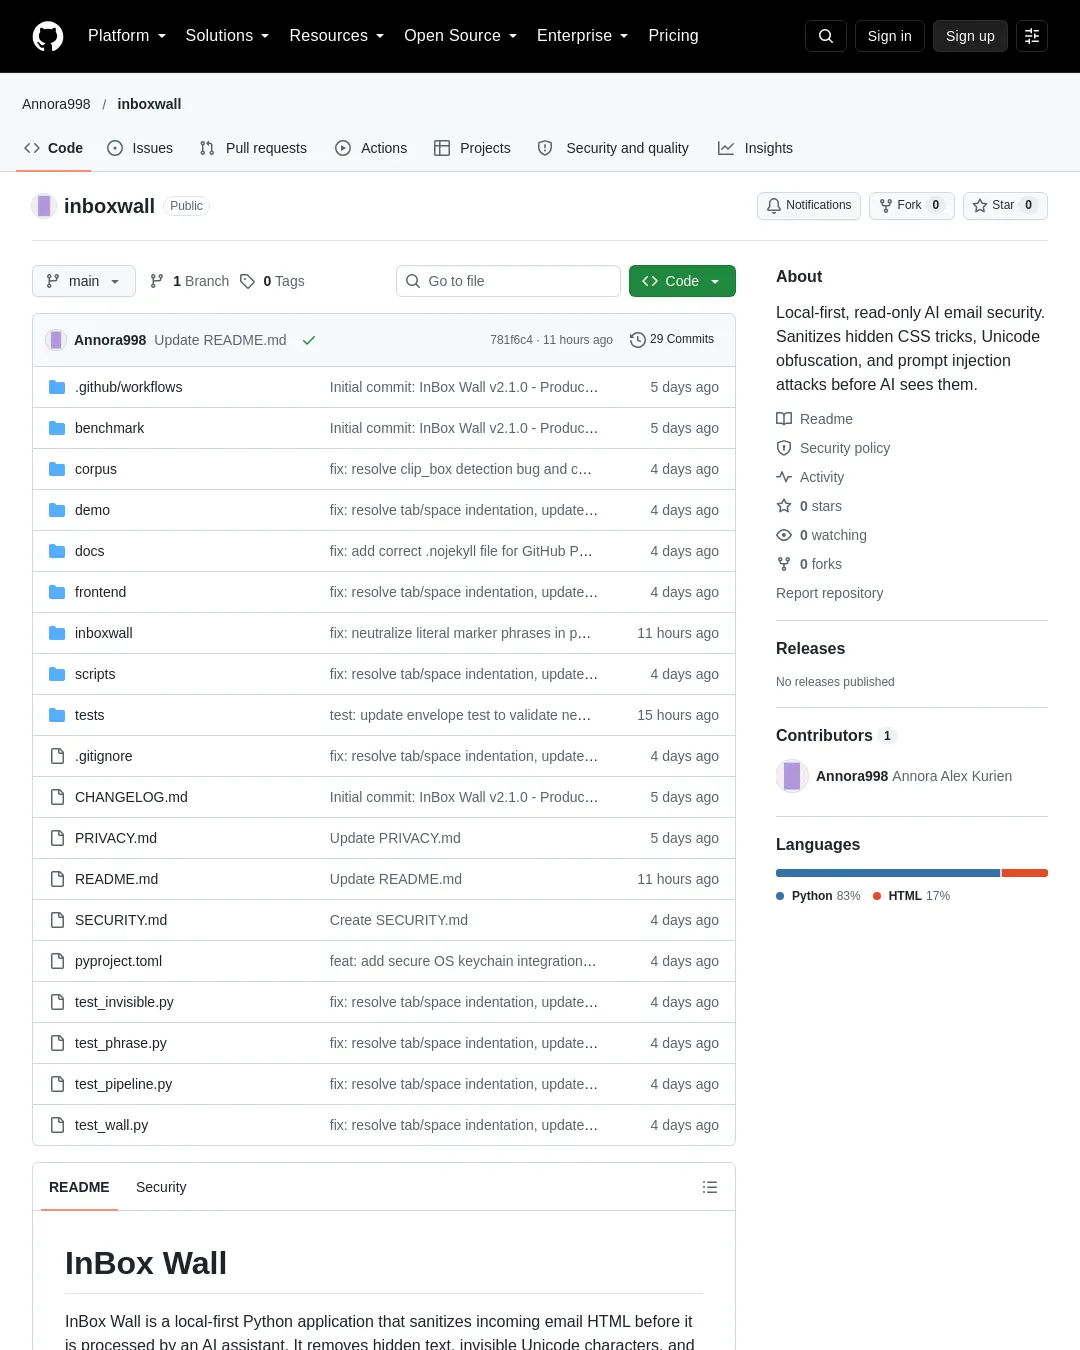Click the pyproject.toml file icon
This screenshot has height=1350, width=1080.
(x=57, y=961)
